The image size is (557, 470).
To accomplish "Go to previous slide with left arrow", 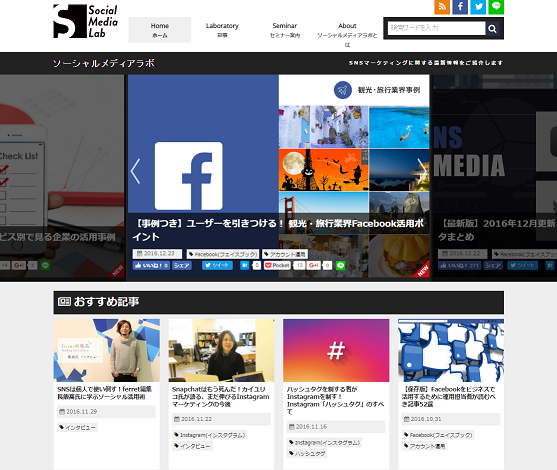I will 135,171.
